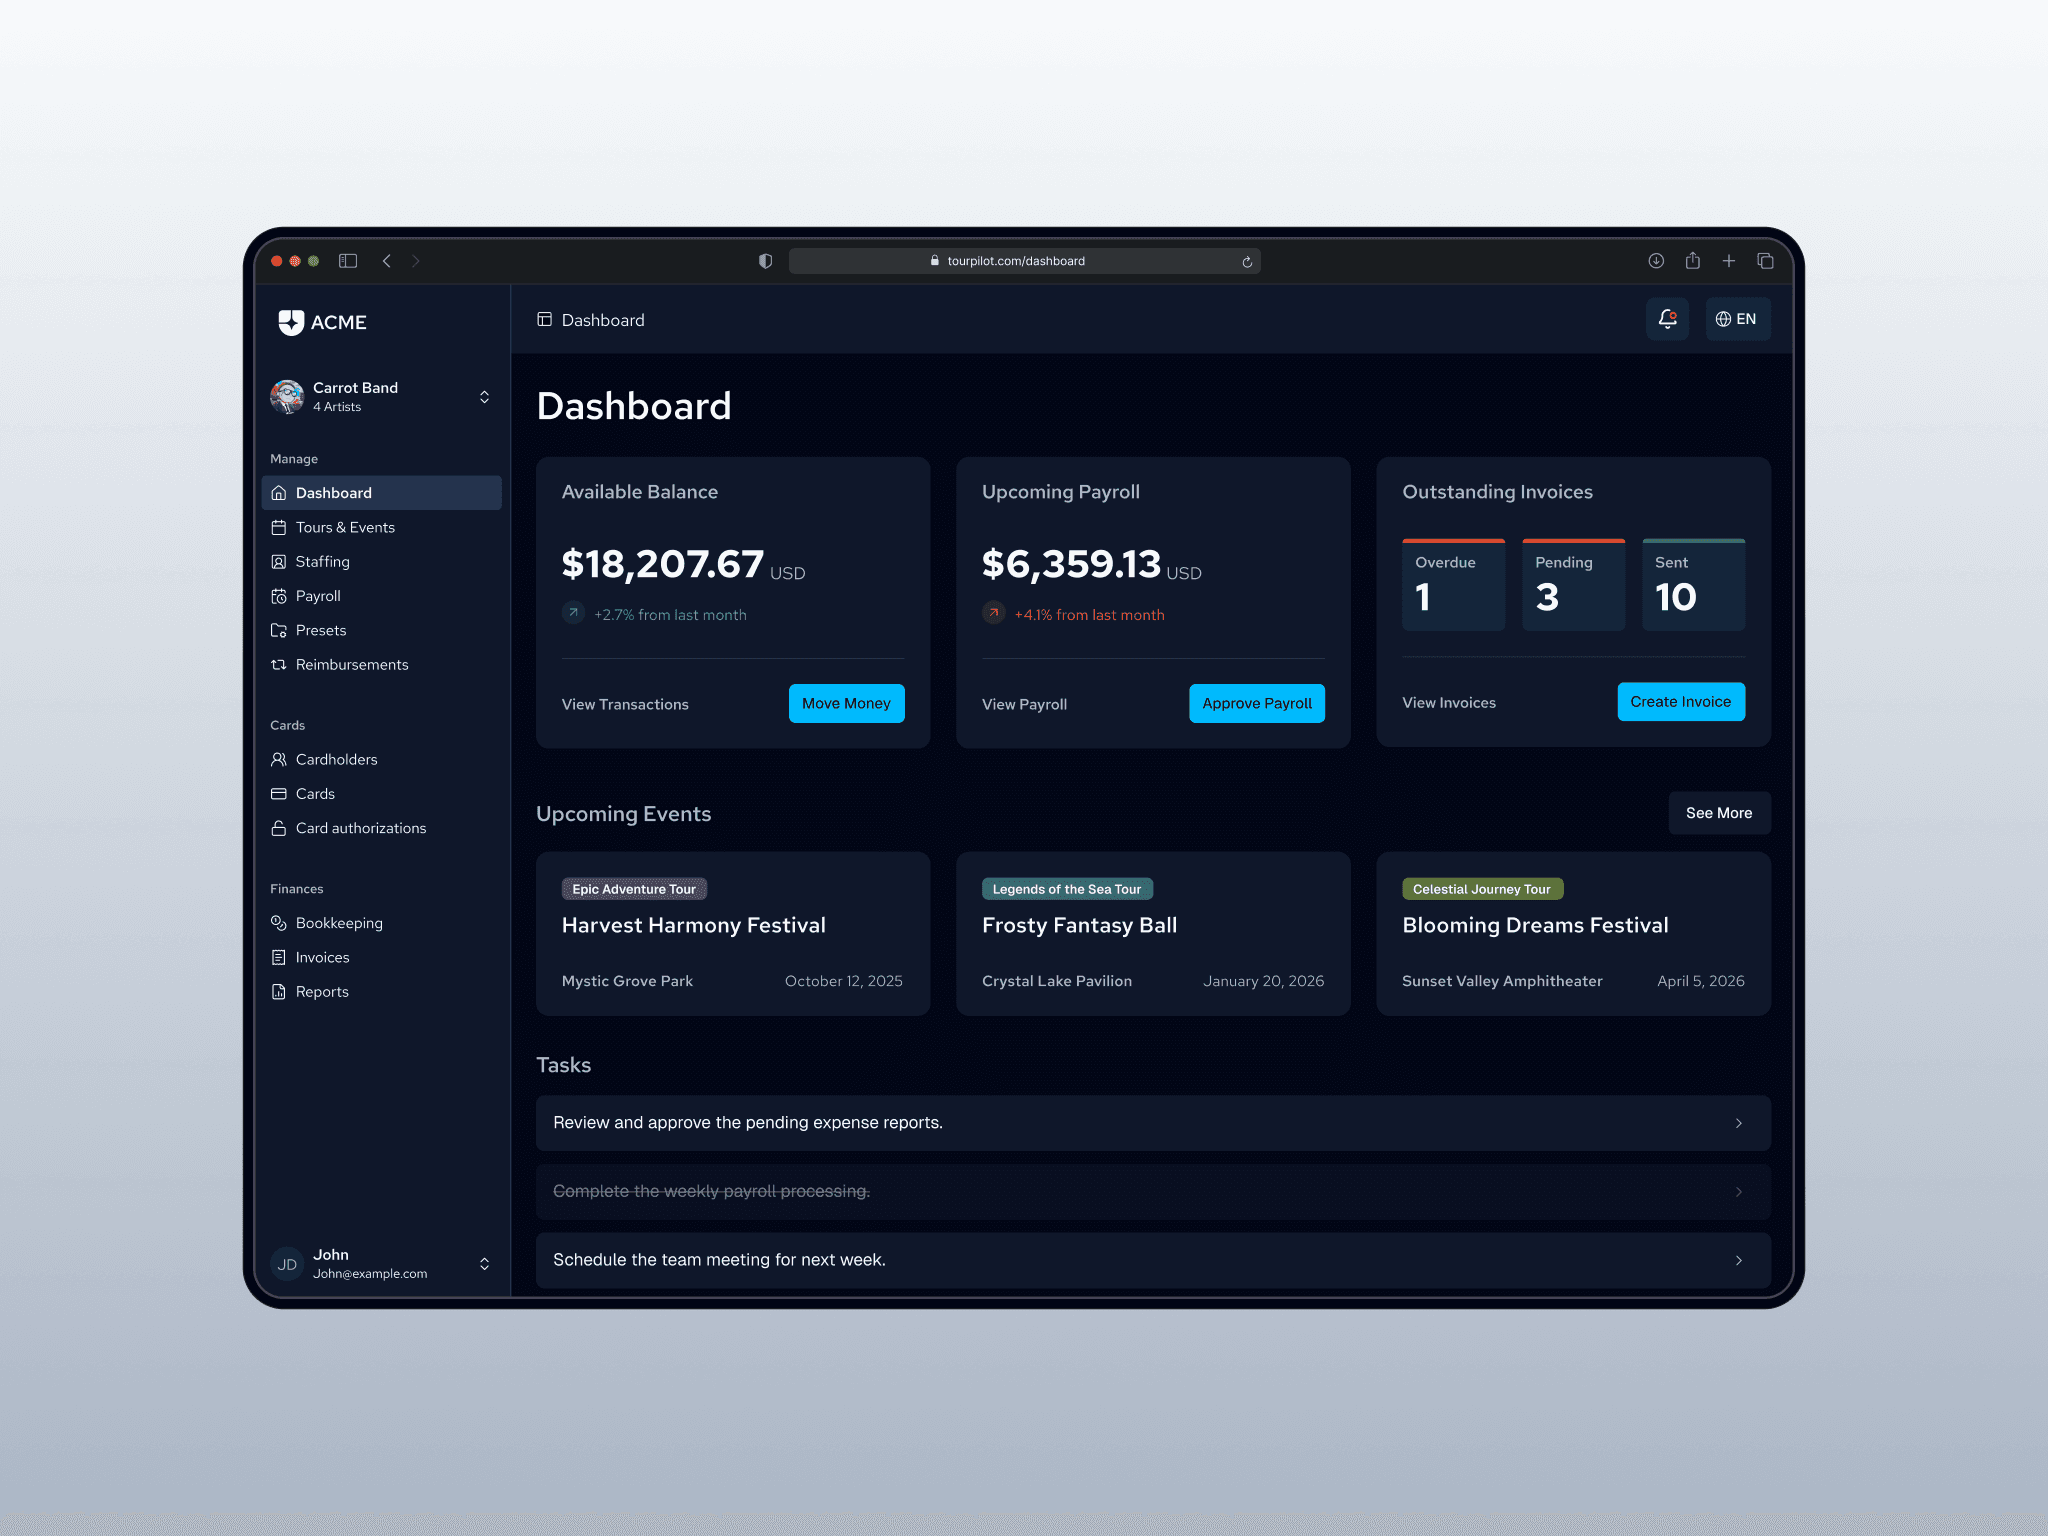The width and height of the screenshot is (2048, 1536).
Task: Show the tab overview icon
Action: click(1765, 261)
